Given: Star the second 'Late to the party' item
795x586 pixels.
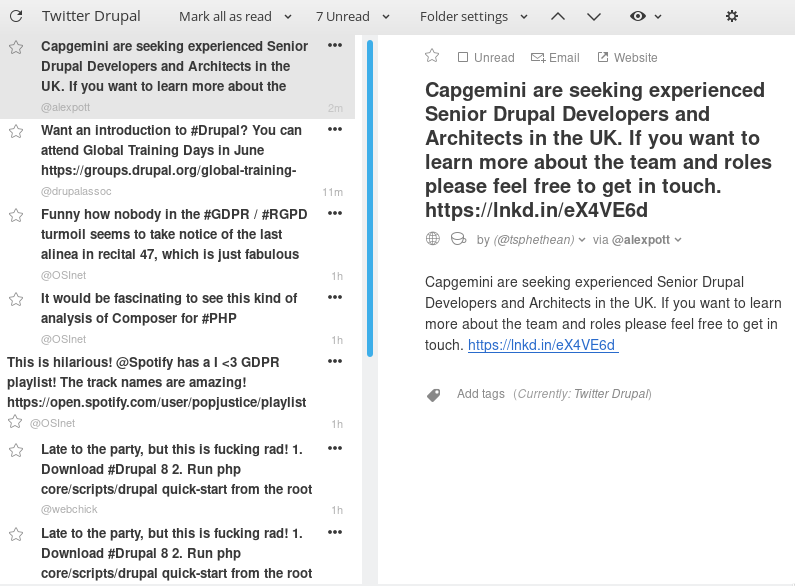Looking at the screenshot, I should coord(16,534).
